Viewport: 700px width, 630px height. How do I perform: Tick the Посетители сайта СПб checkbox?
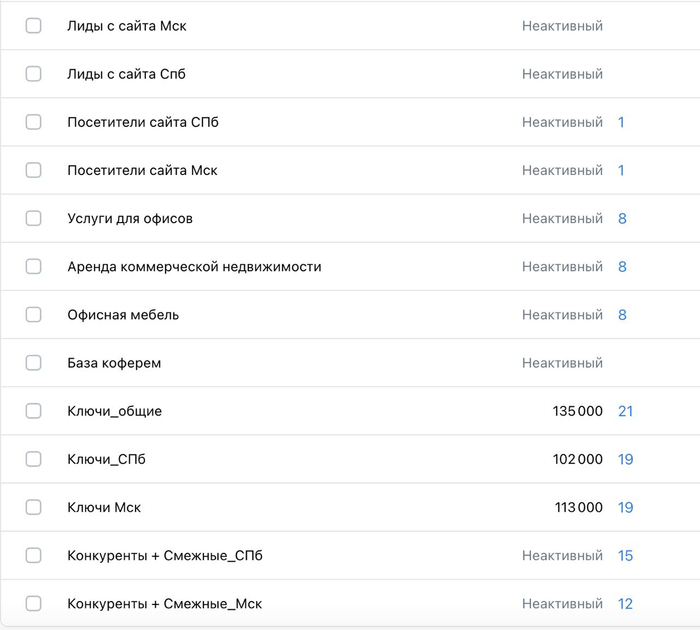tap(34, 122)
